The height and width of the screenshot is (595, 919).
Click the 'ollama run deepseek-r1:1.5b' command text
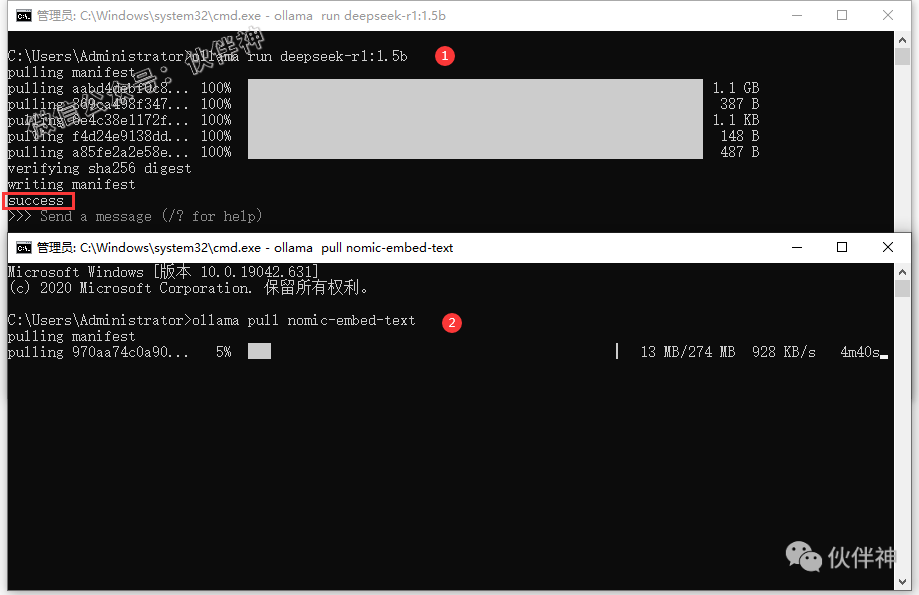click(299, 56)
